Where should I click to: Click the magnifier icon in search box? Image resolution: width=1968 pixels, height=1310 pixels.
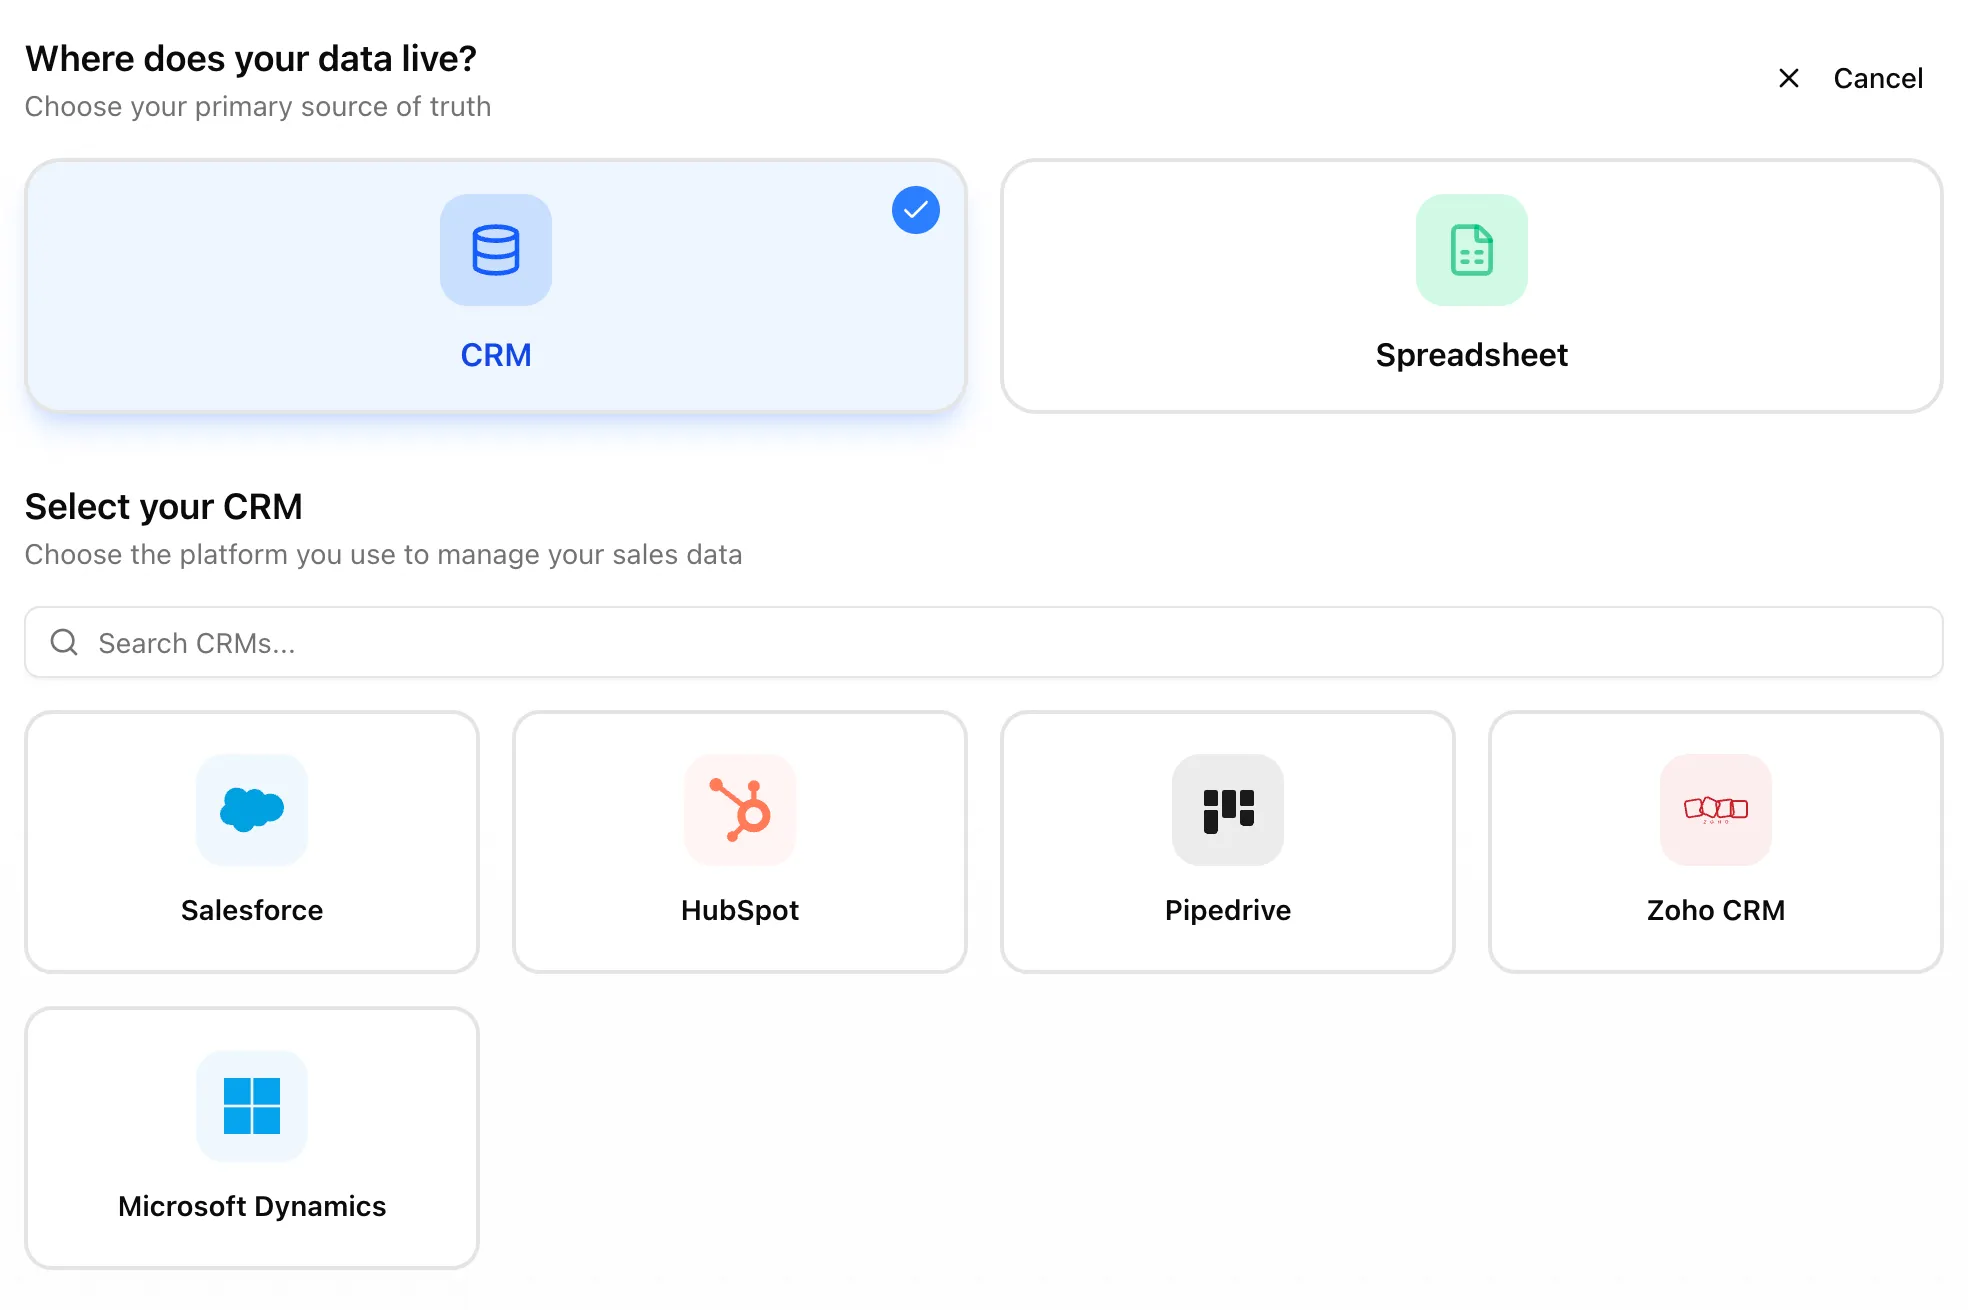(x=64, y=642)
